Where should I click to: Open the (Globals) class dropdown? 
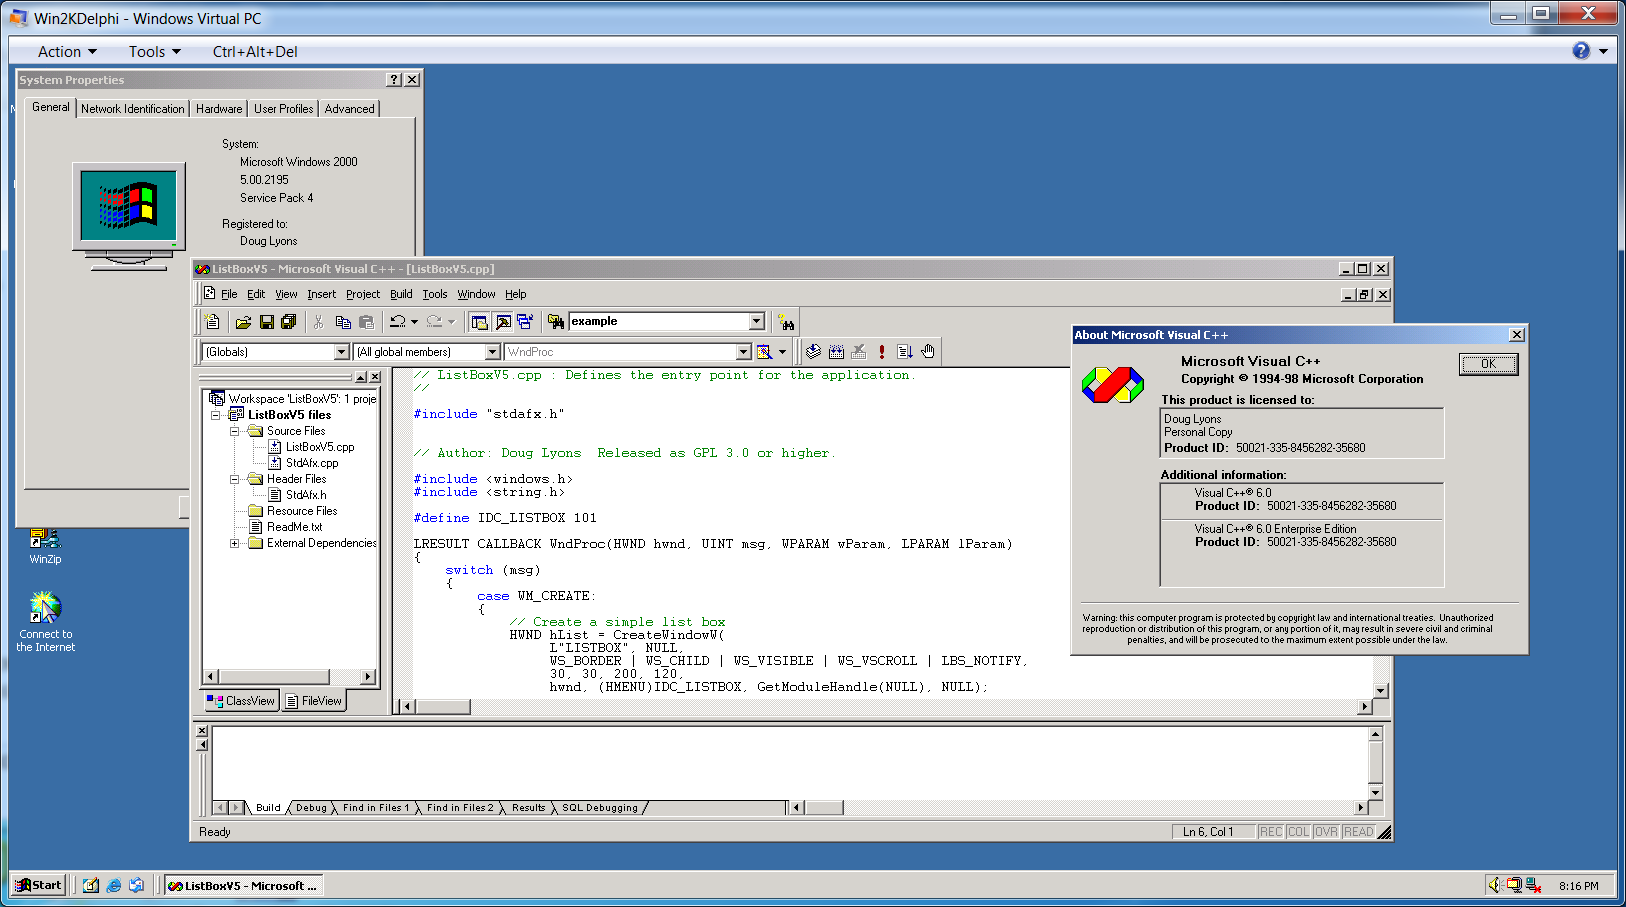pyautogui.click(x=341, y=352)
